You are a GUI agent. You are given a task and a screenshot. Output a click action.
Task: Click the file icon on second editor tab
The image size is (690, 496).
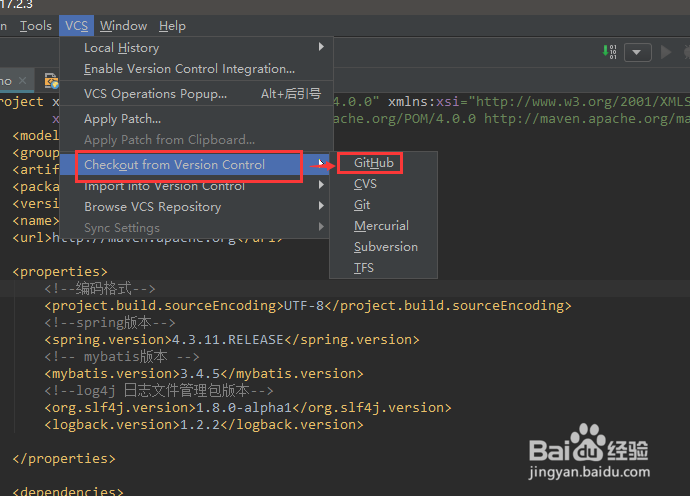51,81
